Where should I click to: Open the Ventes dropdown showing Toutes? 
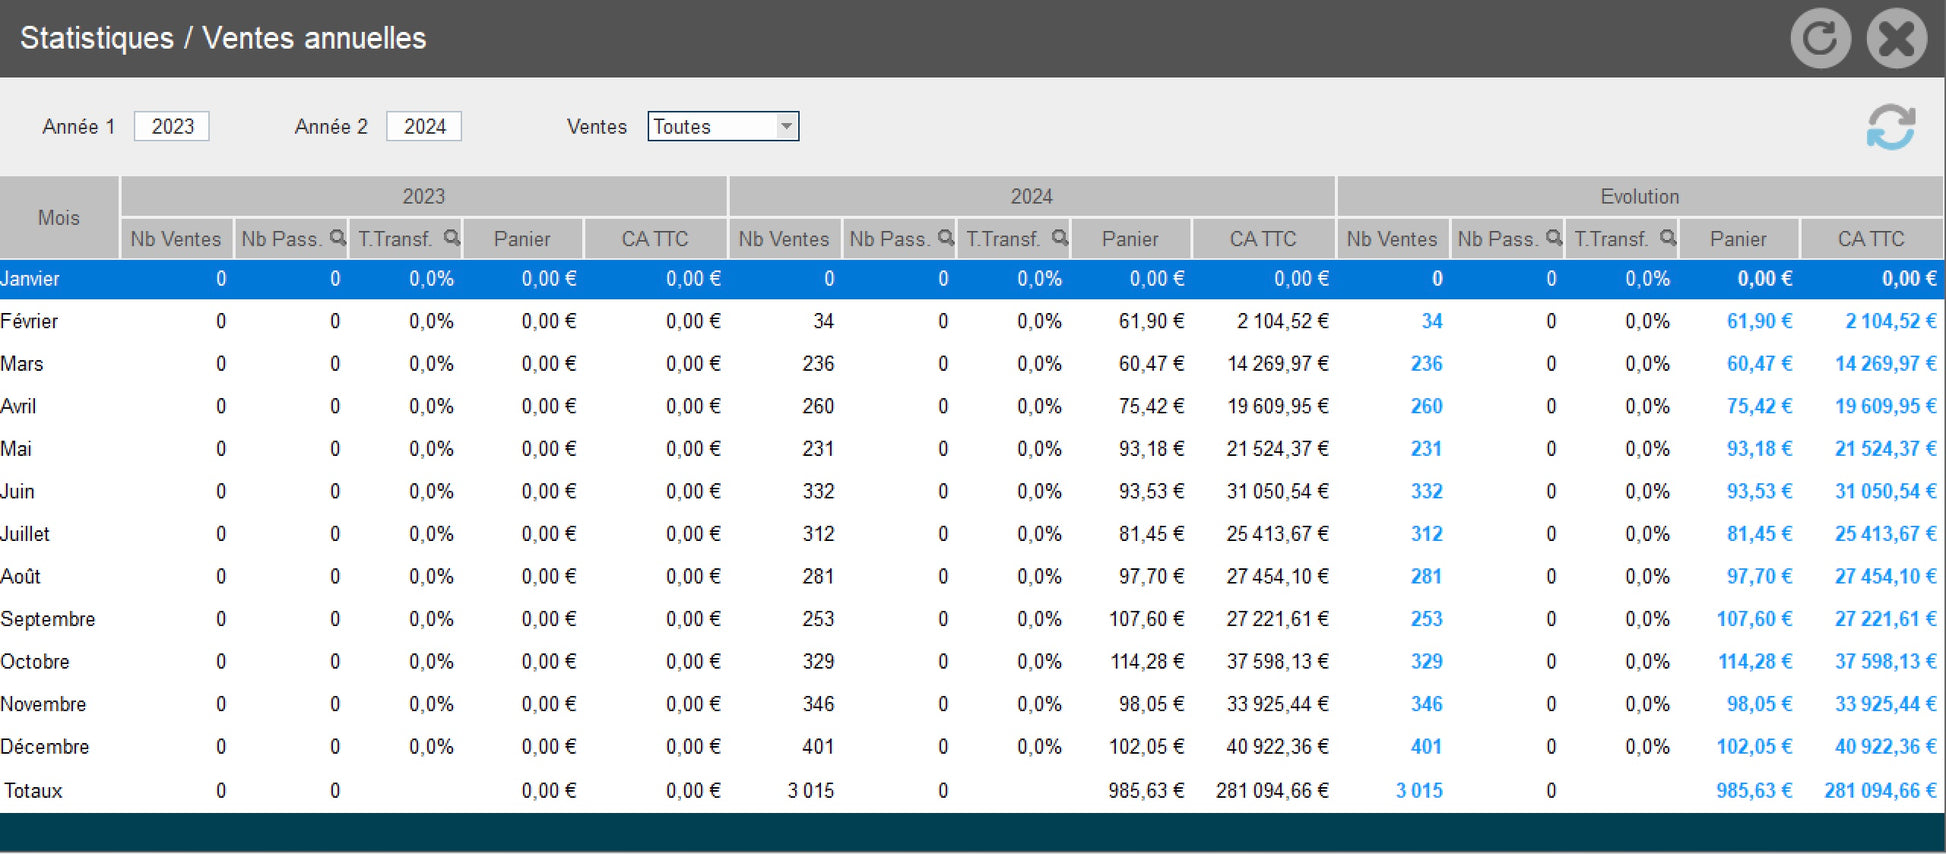[723, 126]
